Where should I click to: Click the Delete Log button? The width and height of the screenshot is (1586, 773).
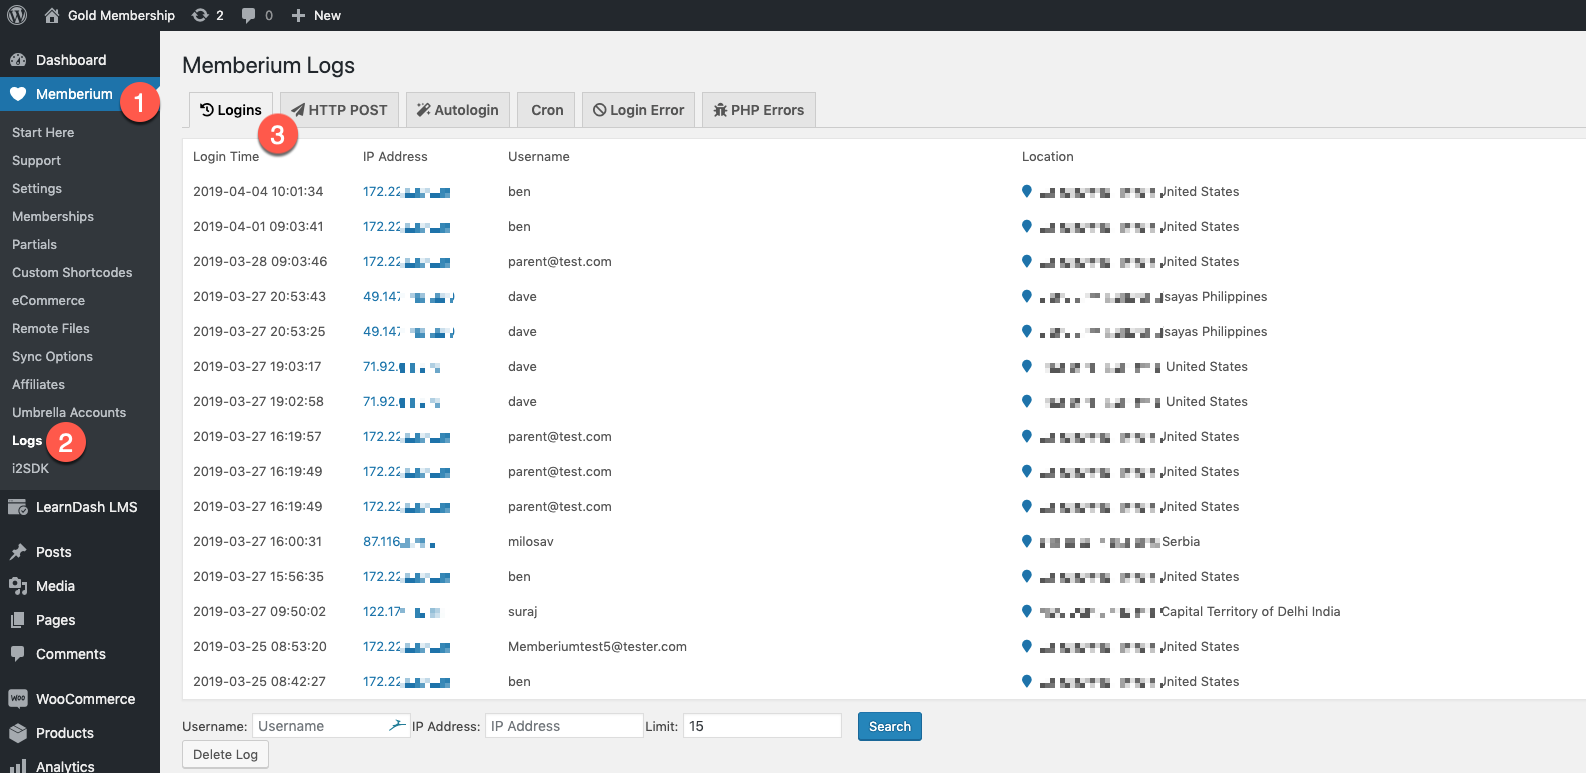(x=225, y=754)
